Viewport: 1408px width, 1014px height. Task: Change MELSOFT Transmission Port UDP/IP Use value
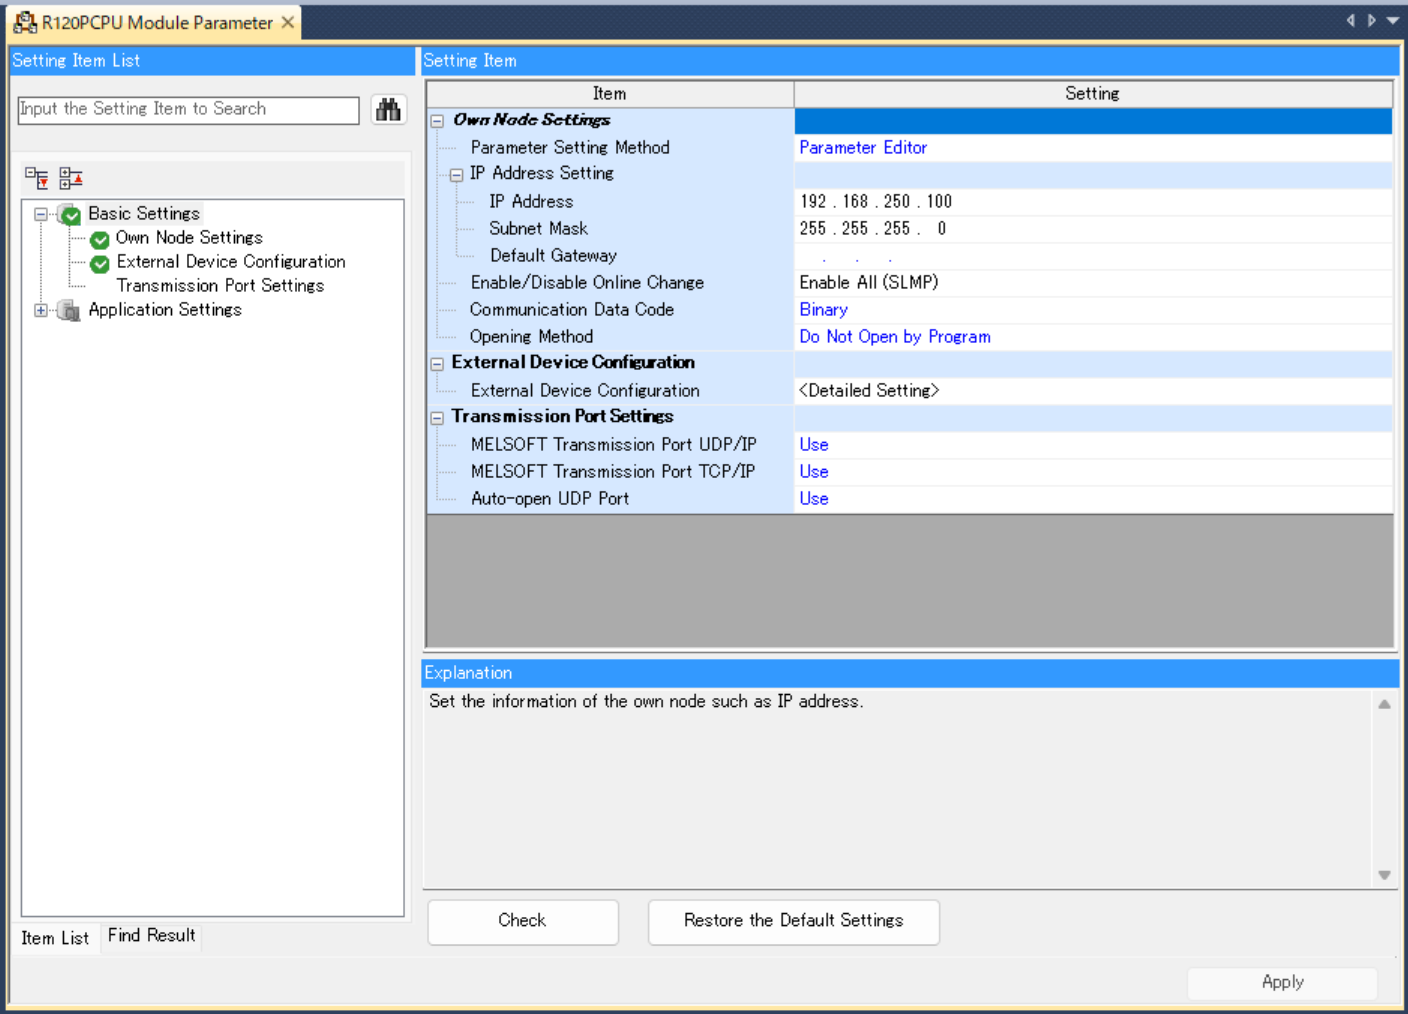[1093, 445]
